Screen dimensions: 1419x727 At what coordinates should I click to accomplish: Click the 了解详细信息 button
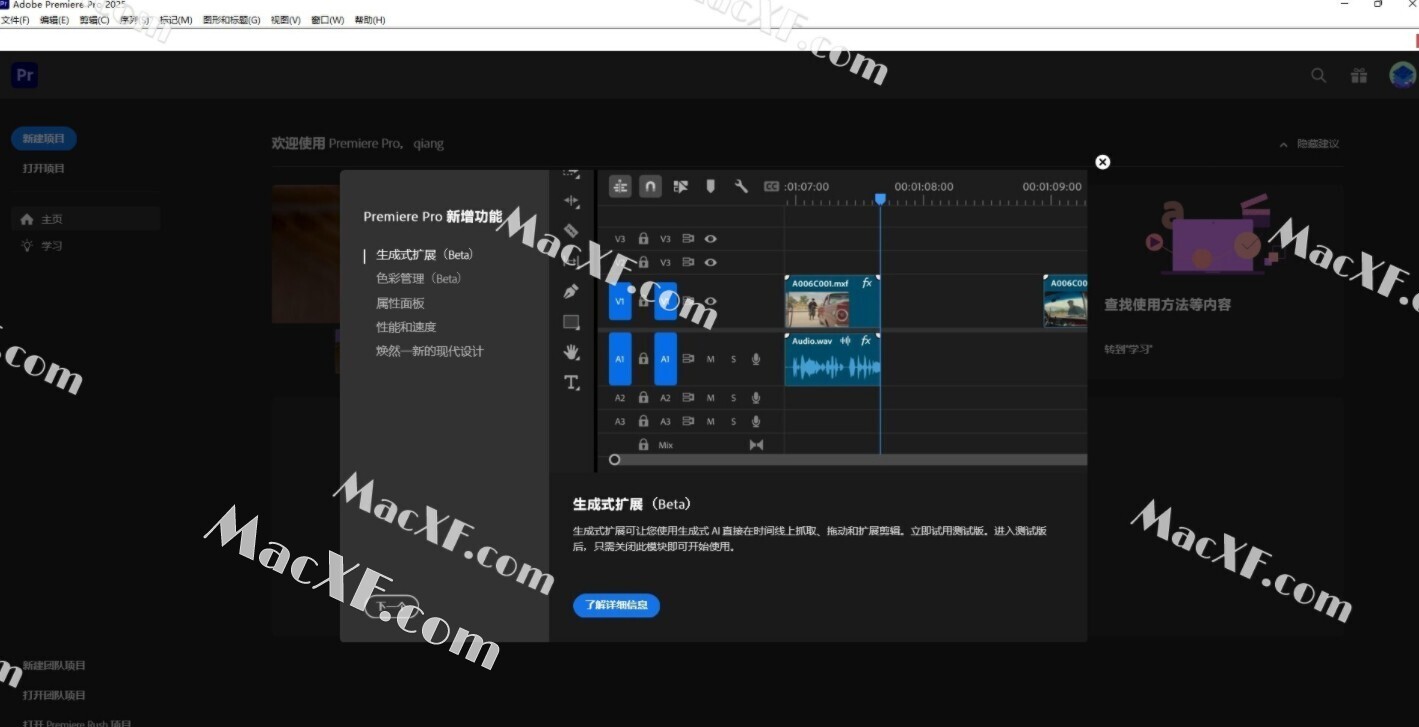point(616,605)
